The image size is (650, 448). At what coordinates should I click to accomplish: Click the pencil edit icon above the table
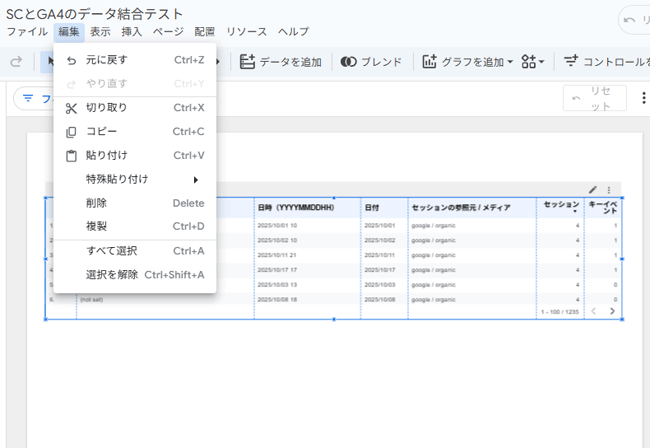(x=593, y=190)
